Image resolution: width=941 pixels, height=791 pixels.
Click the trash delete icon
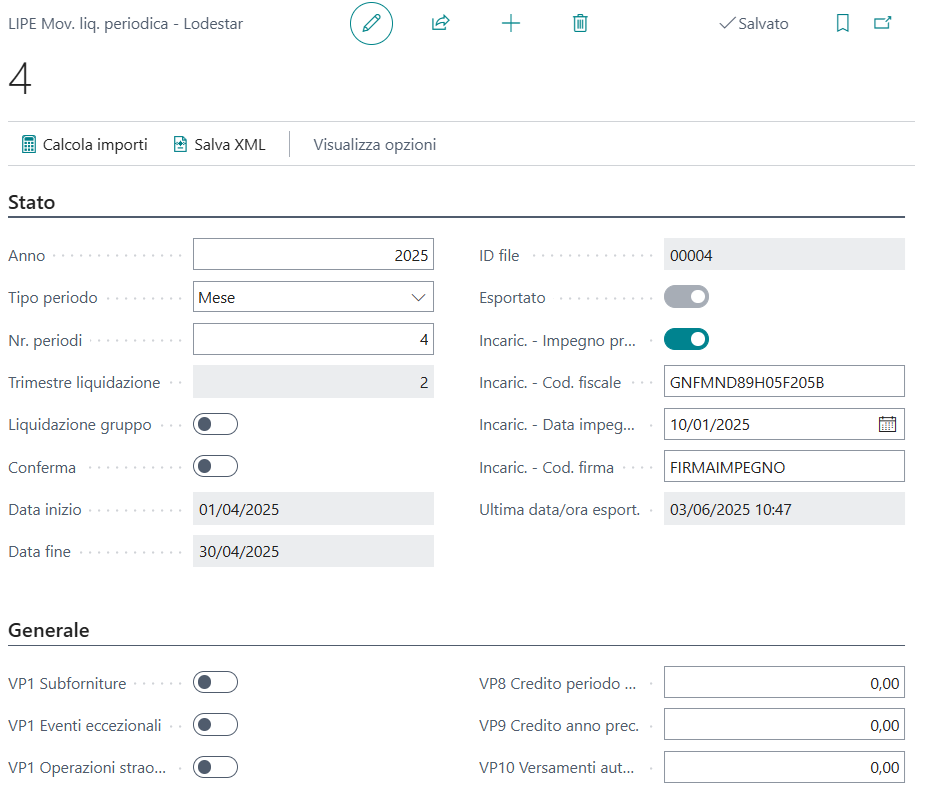coord(580,24)
